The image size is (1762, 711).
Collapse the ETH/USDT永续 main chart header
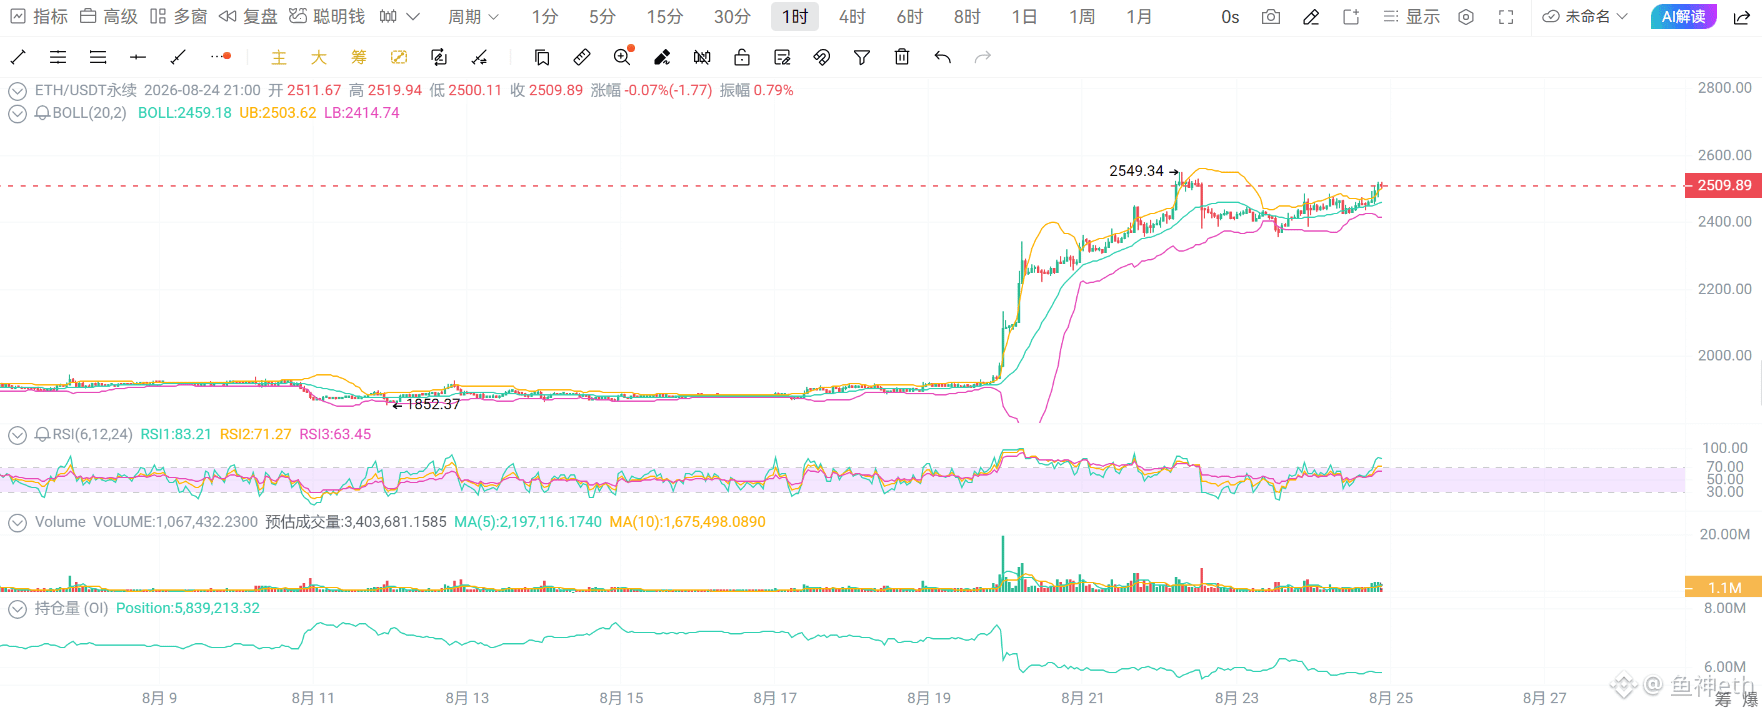[17, 91]
